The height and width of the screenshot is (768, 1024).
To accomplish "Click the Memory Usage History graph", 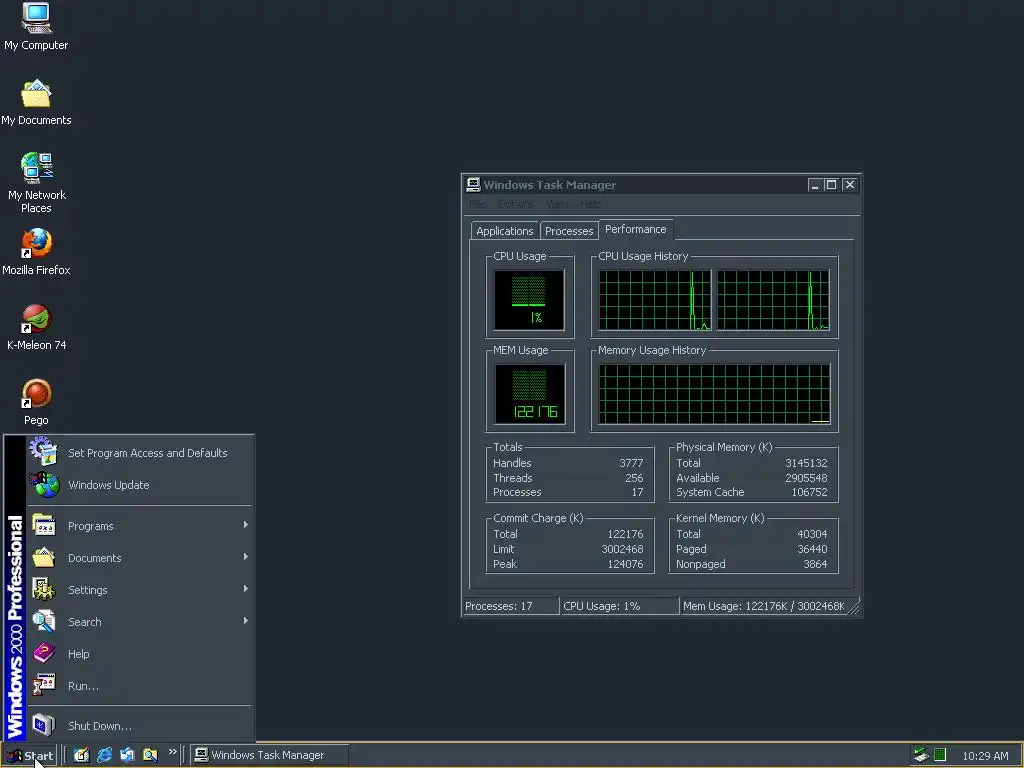I will [x=714, y=394].
